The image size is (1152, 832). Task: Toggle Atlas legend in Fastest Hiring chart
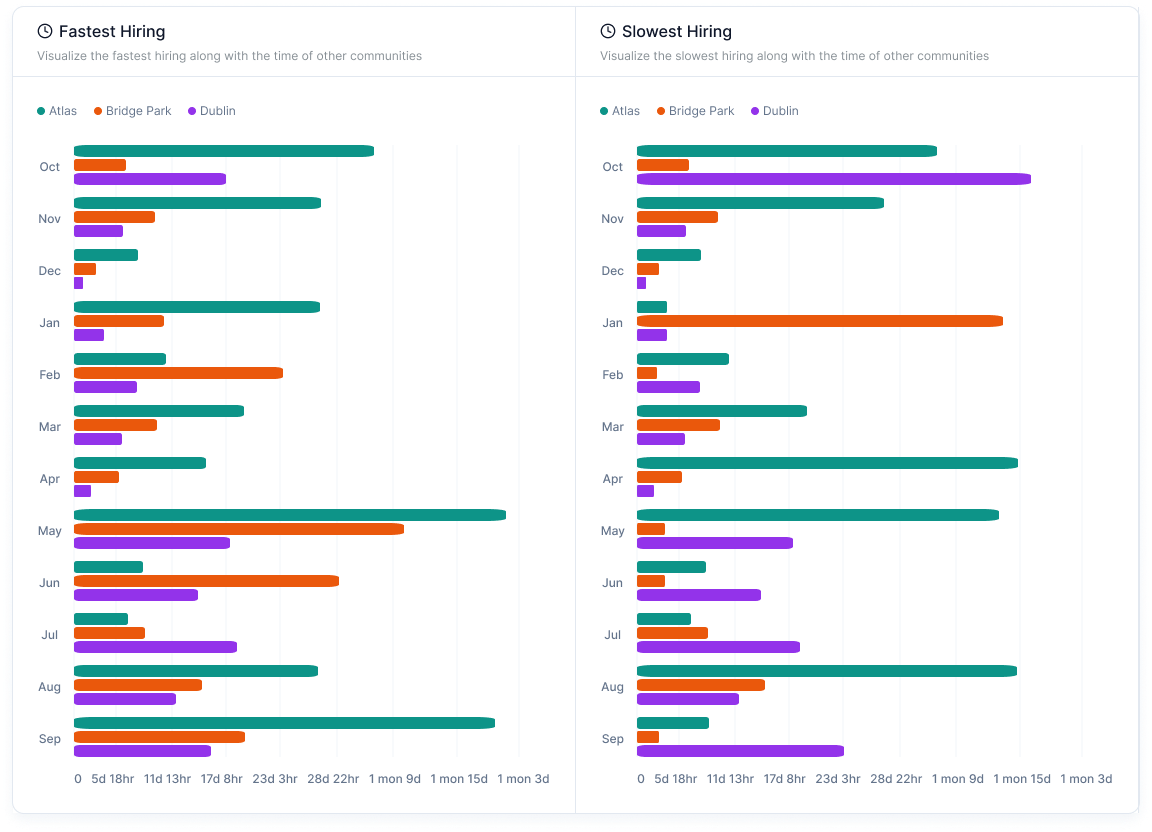(x=57, y=111)
